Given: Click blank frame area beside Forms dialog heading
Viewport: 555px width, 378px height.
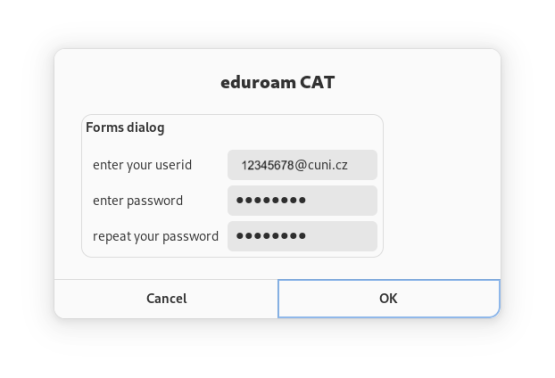Looking at the screenshot, I should pos(273,128).
